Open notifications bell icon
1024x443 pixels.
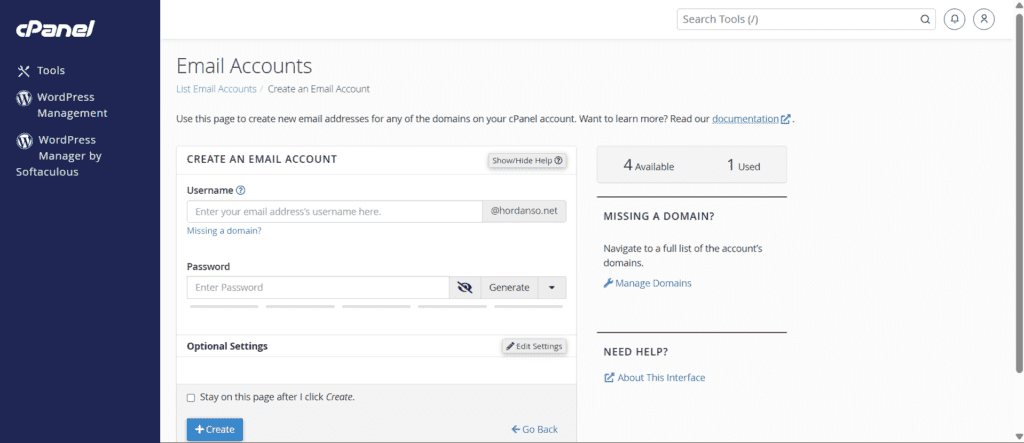954,19
